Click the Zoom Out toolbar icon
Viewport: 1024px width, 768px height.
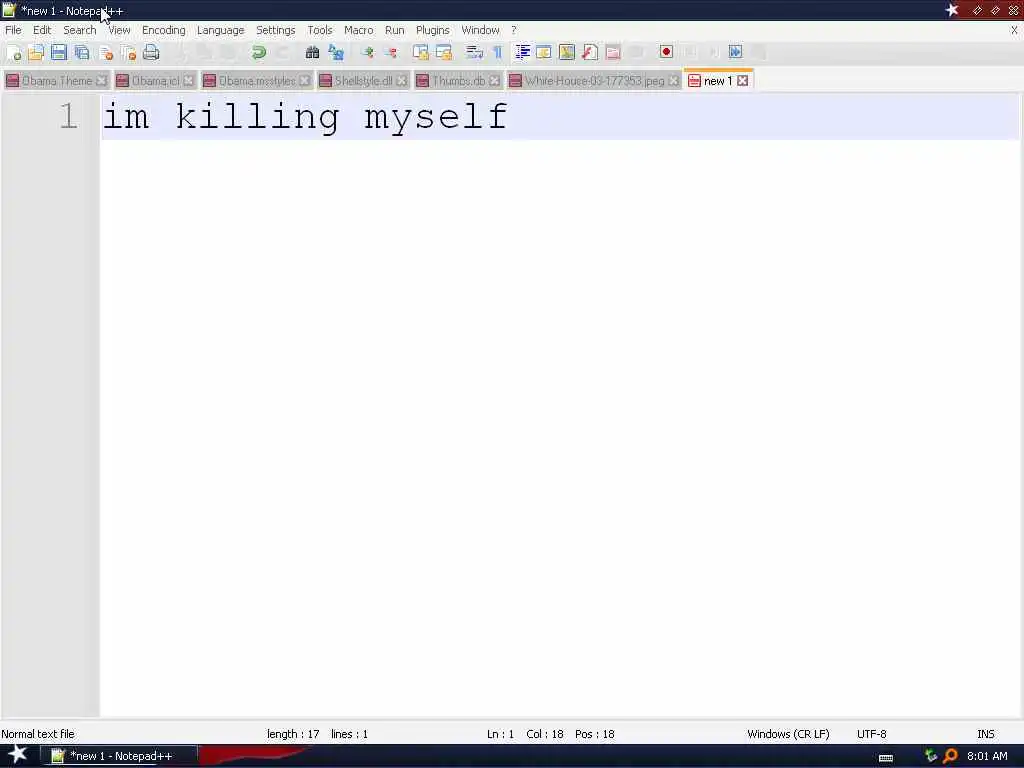coord(390,53)
